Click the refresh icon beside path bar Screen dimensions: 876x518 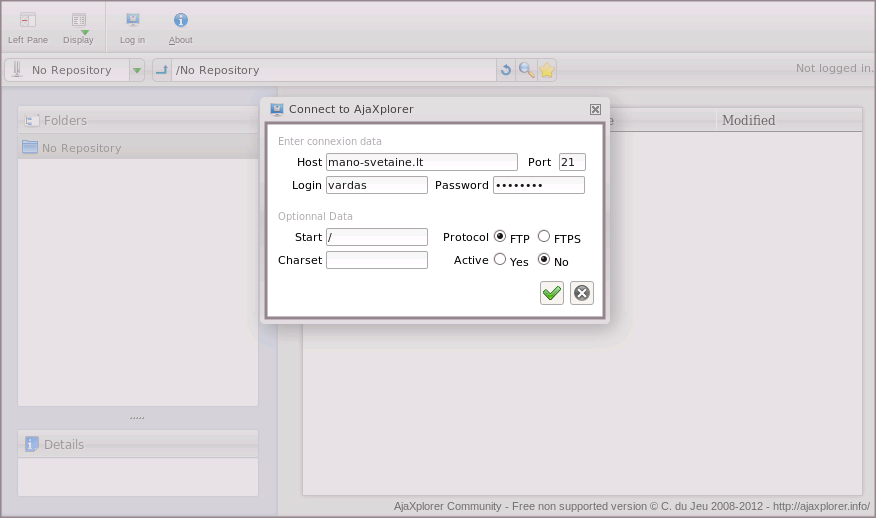click(506, 70)
